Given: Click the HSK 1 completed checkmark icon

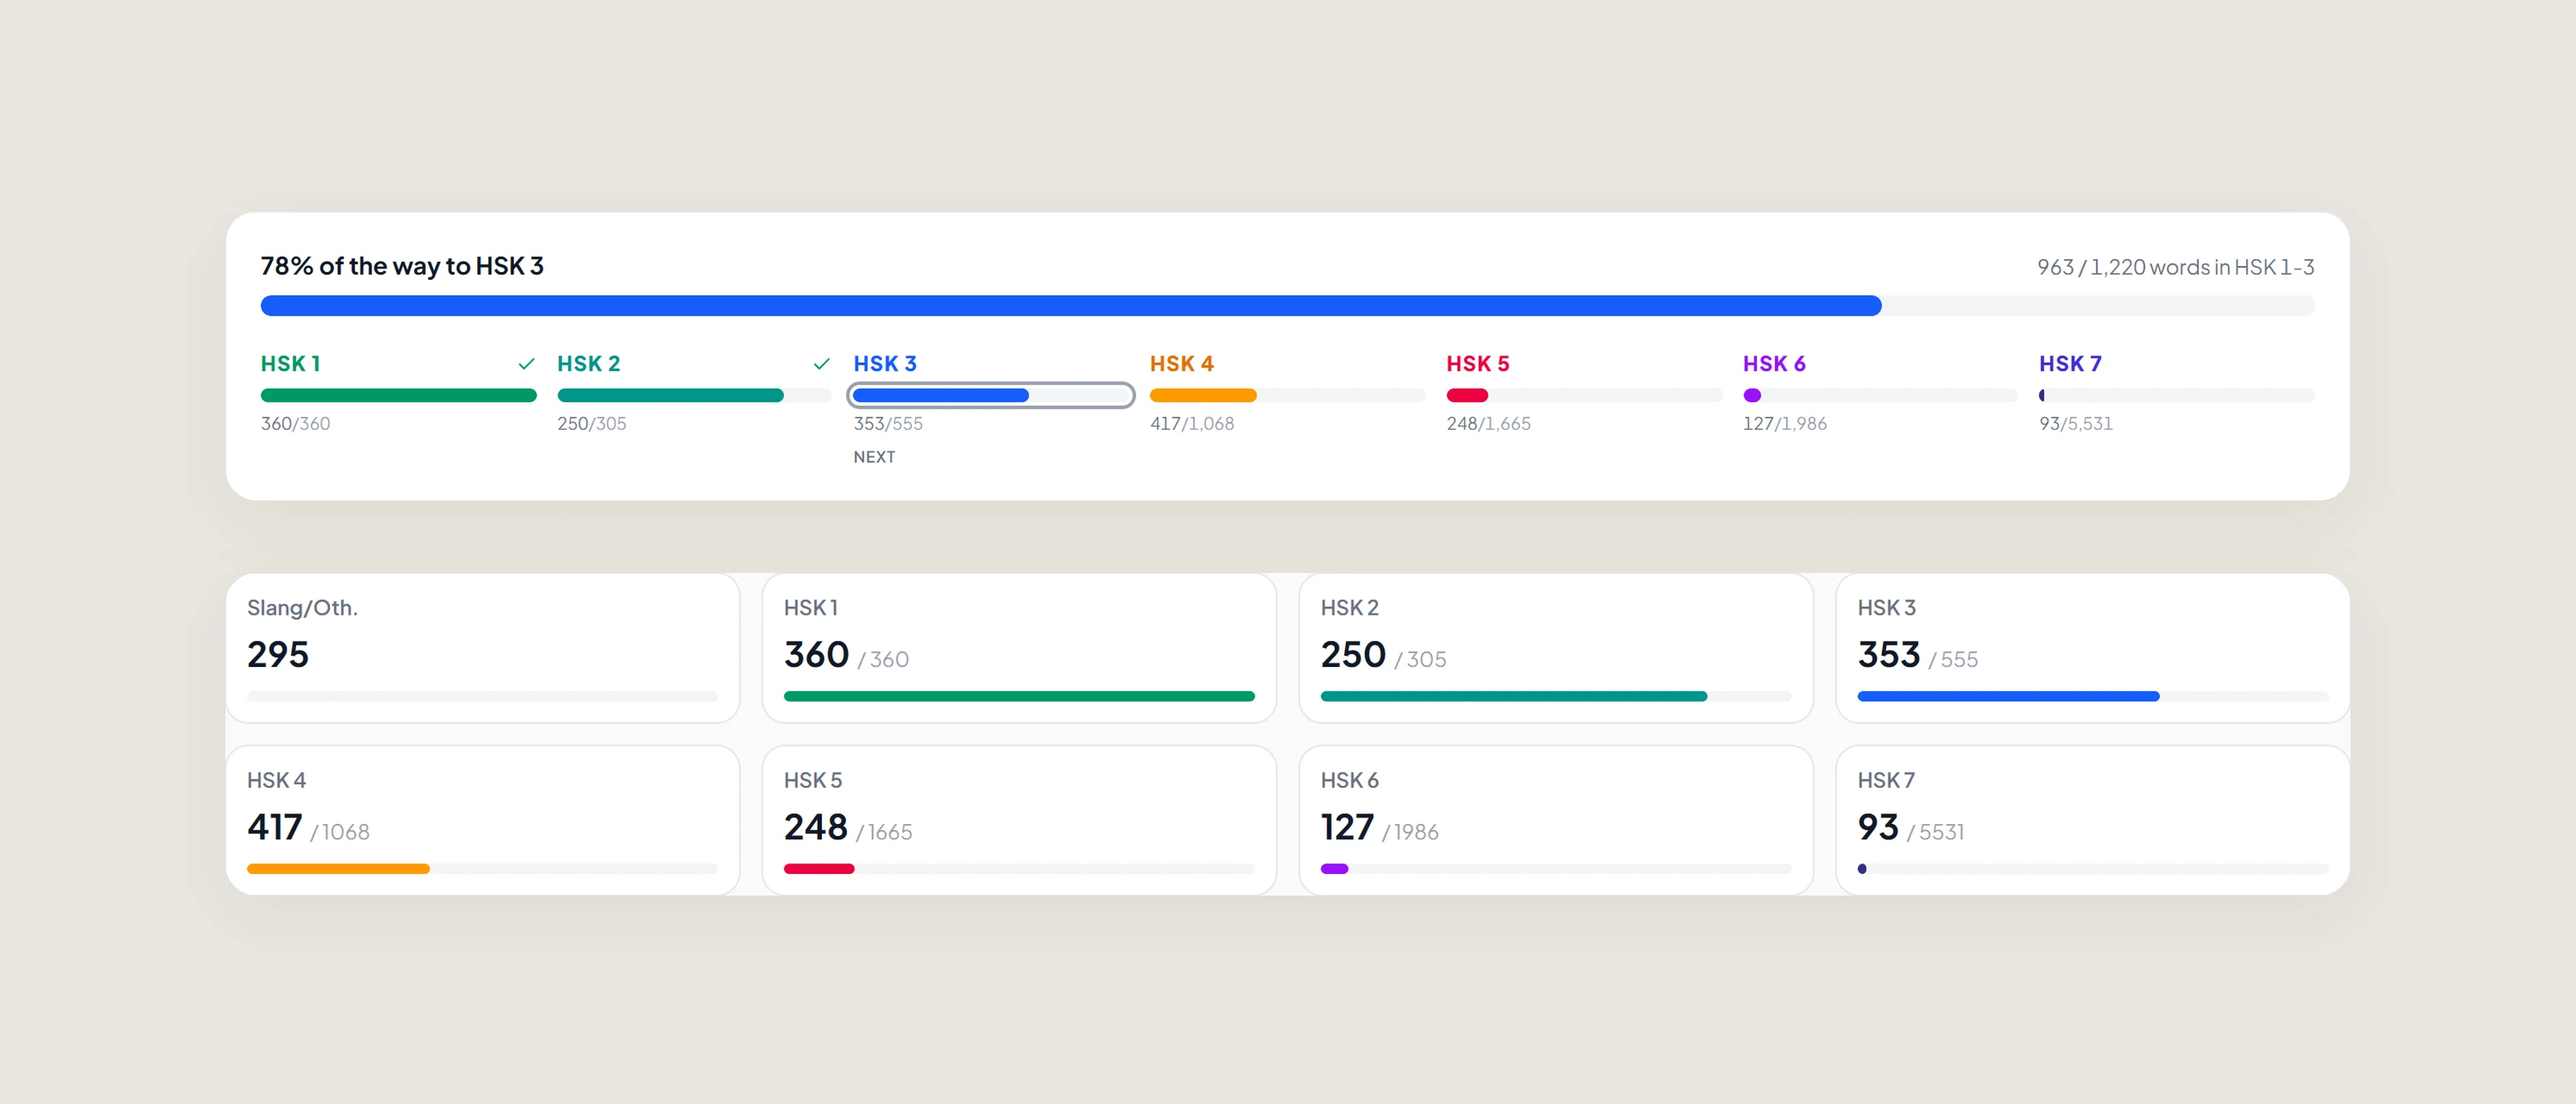Looking at the screenshot, I should pos(526,364).
